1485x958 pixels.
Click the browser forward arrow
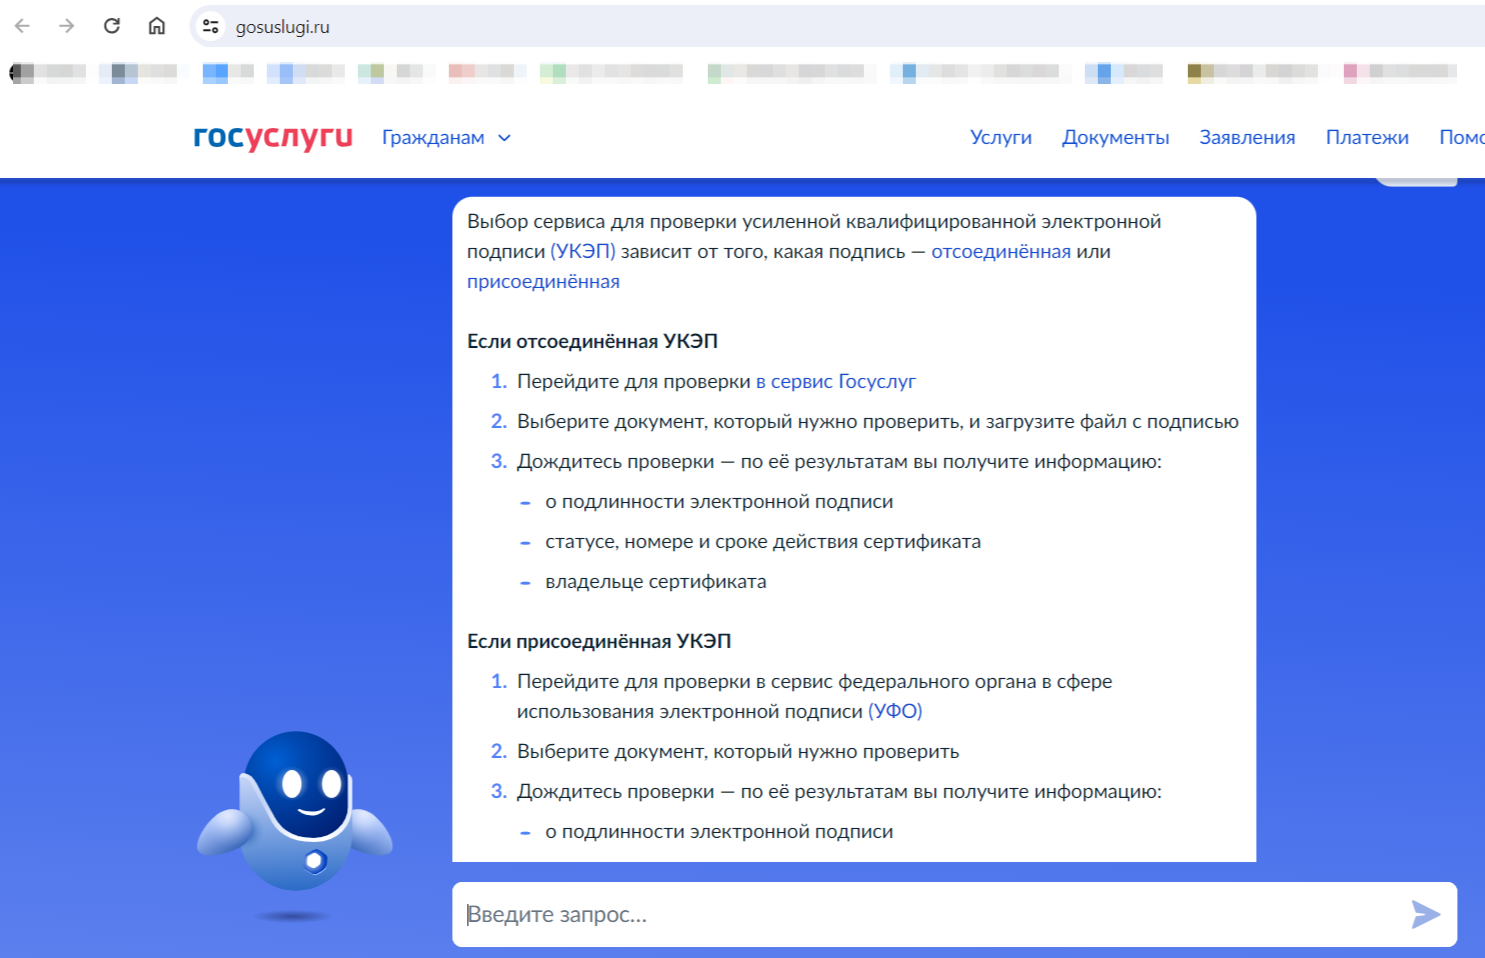pos(67,26)
